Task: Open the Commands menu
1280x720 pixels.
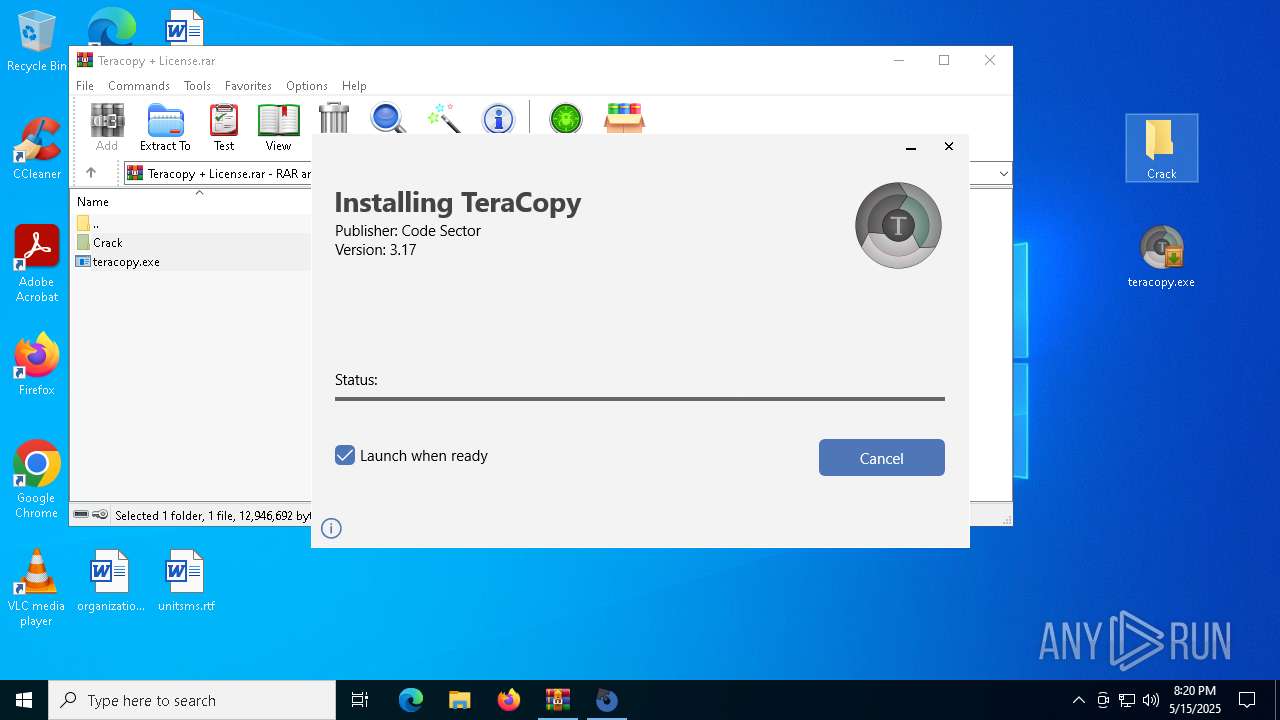Action: 139,86
